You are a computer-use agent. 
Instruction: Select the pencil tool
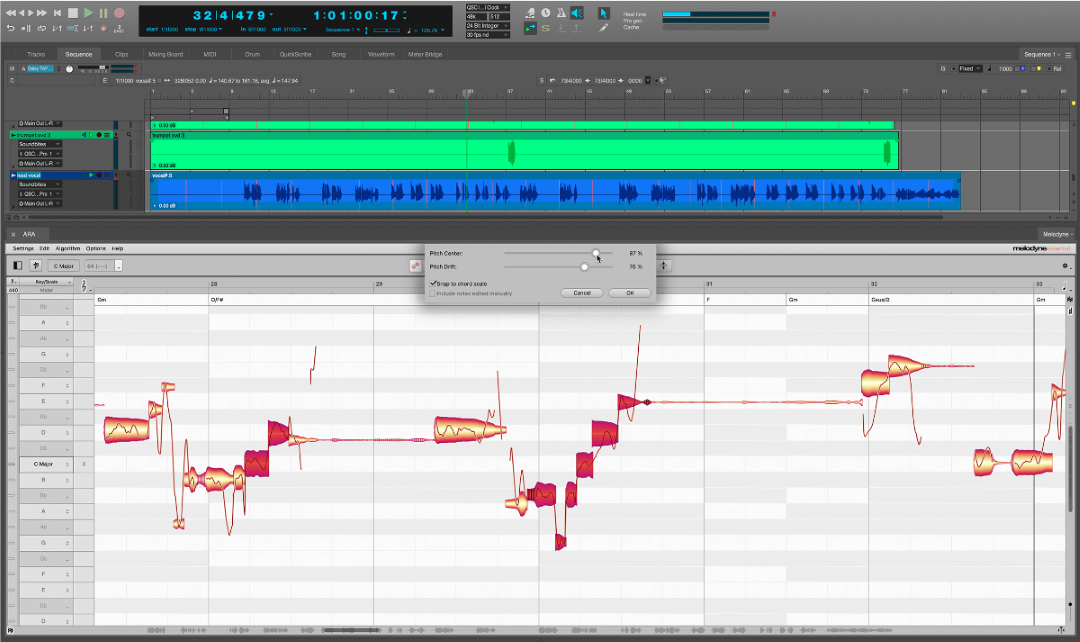pos(604,28)
